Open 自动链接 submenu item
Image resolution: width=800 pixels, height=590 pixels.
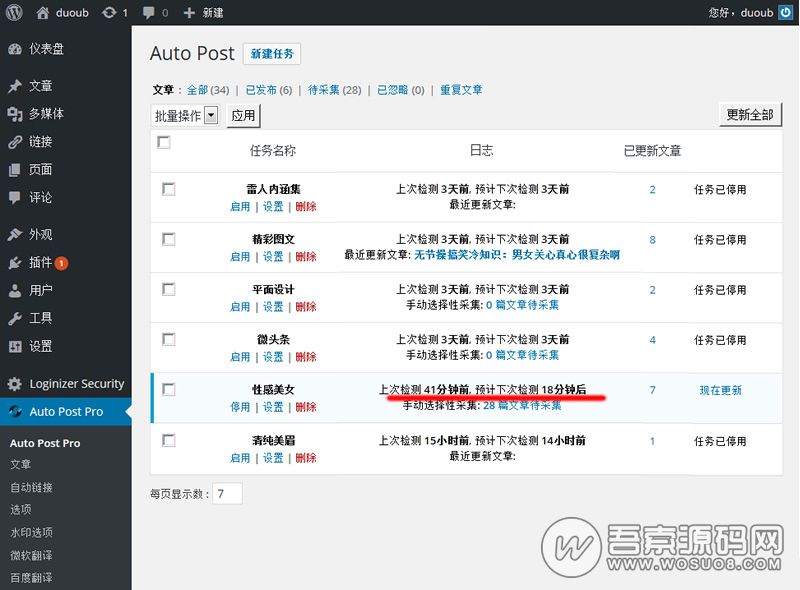pyautogui.click(x=31, y=487)
